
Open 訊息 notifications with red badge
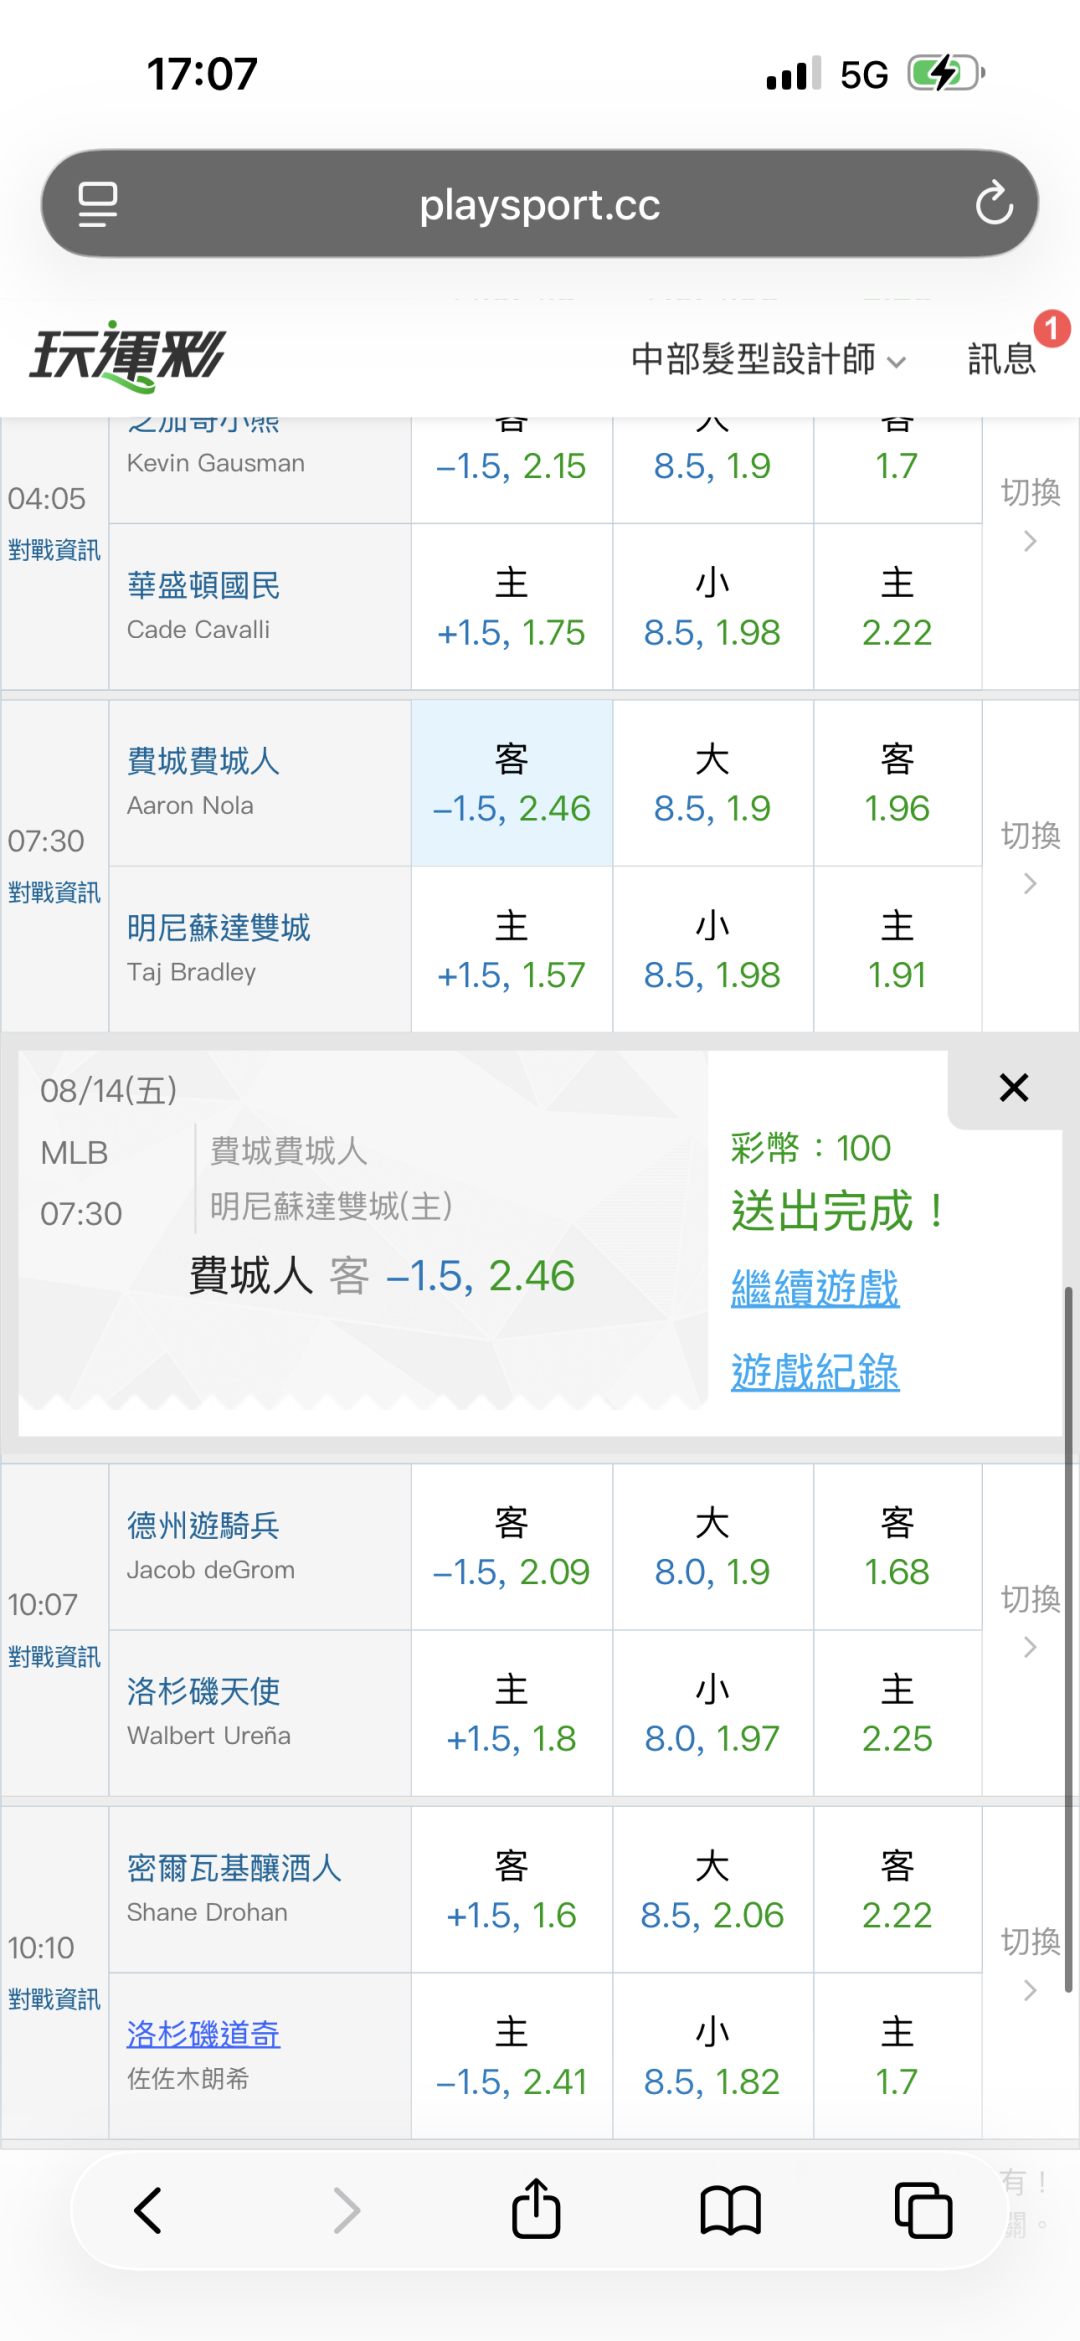1002,358
